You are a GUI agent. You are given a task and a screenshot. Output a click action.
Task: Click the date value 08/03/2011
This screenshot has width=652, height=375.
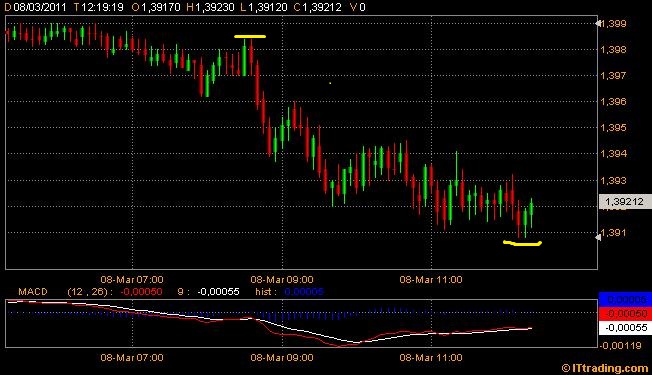click(40, 7)
